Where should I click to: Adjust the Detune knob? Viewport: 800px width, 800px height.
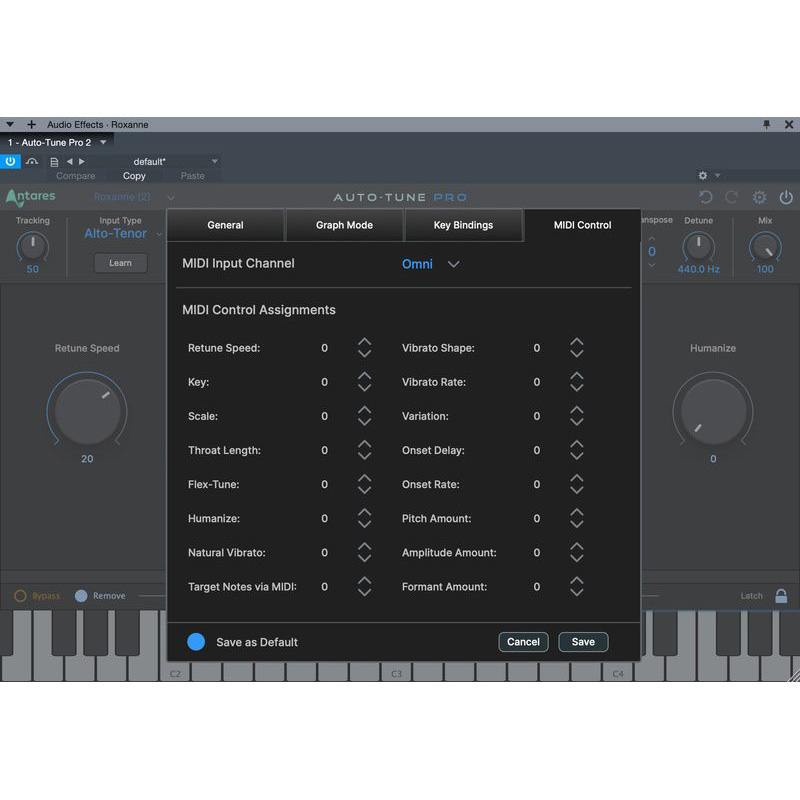click(x=698, y=247)
